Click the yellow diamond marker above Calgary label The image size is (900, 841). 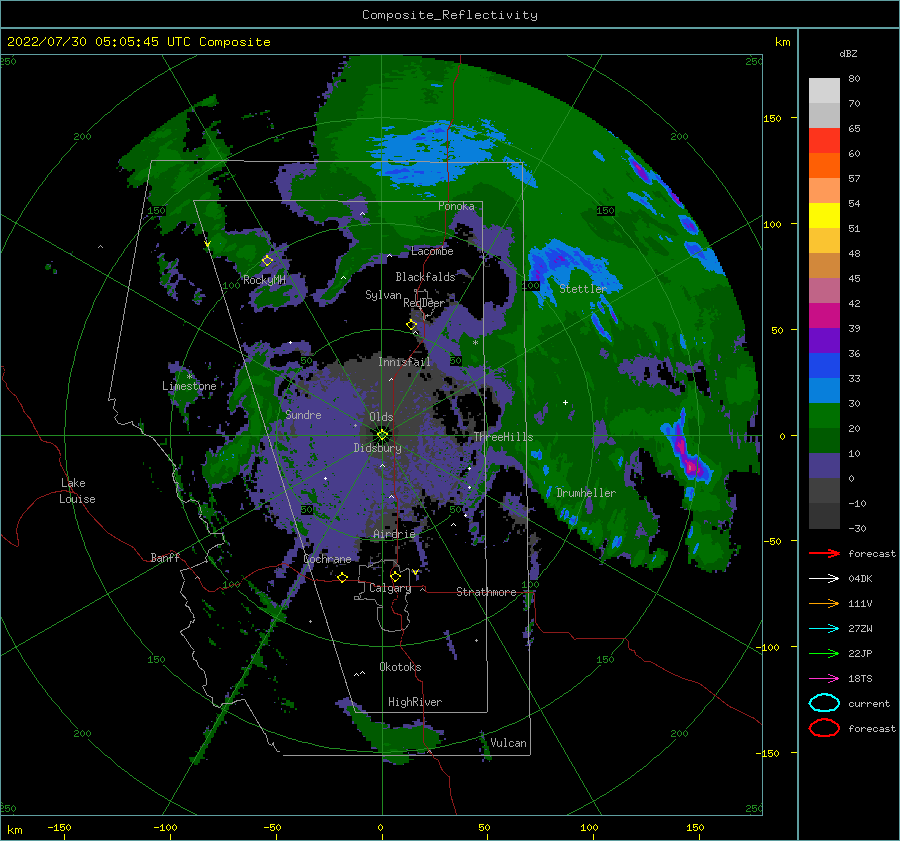tap(395, 576)
